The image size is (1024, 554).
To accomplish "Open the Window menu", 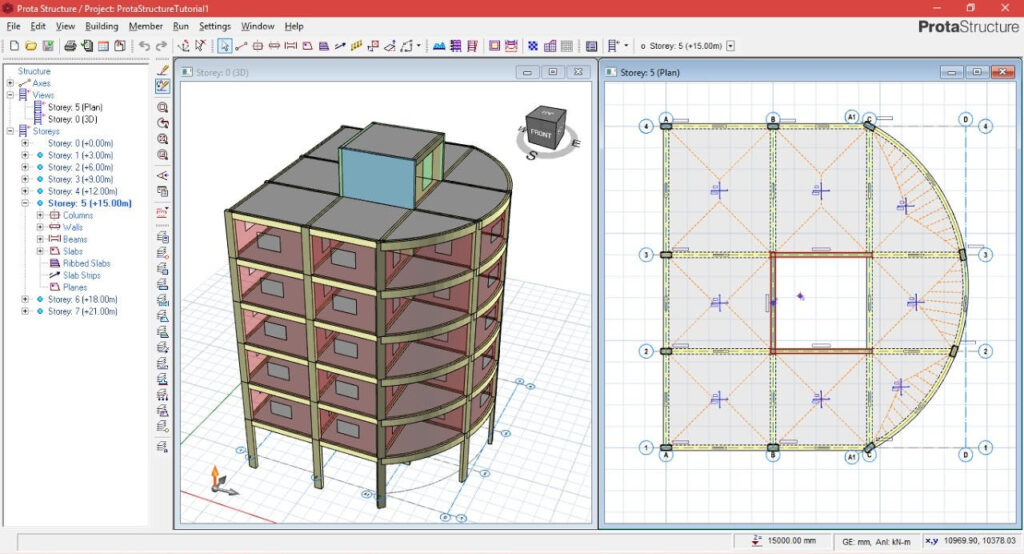I will (x=257, y=26).
